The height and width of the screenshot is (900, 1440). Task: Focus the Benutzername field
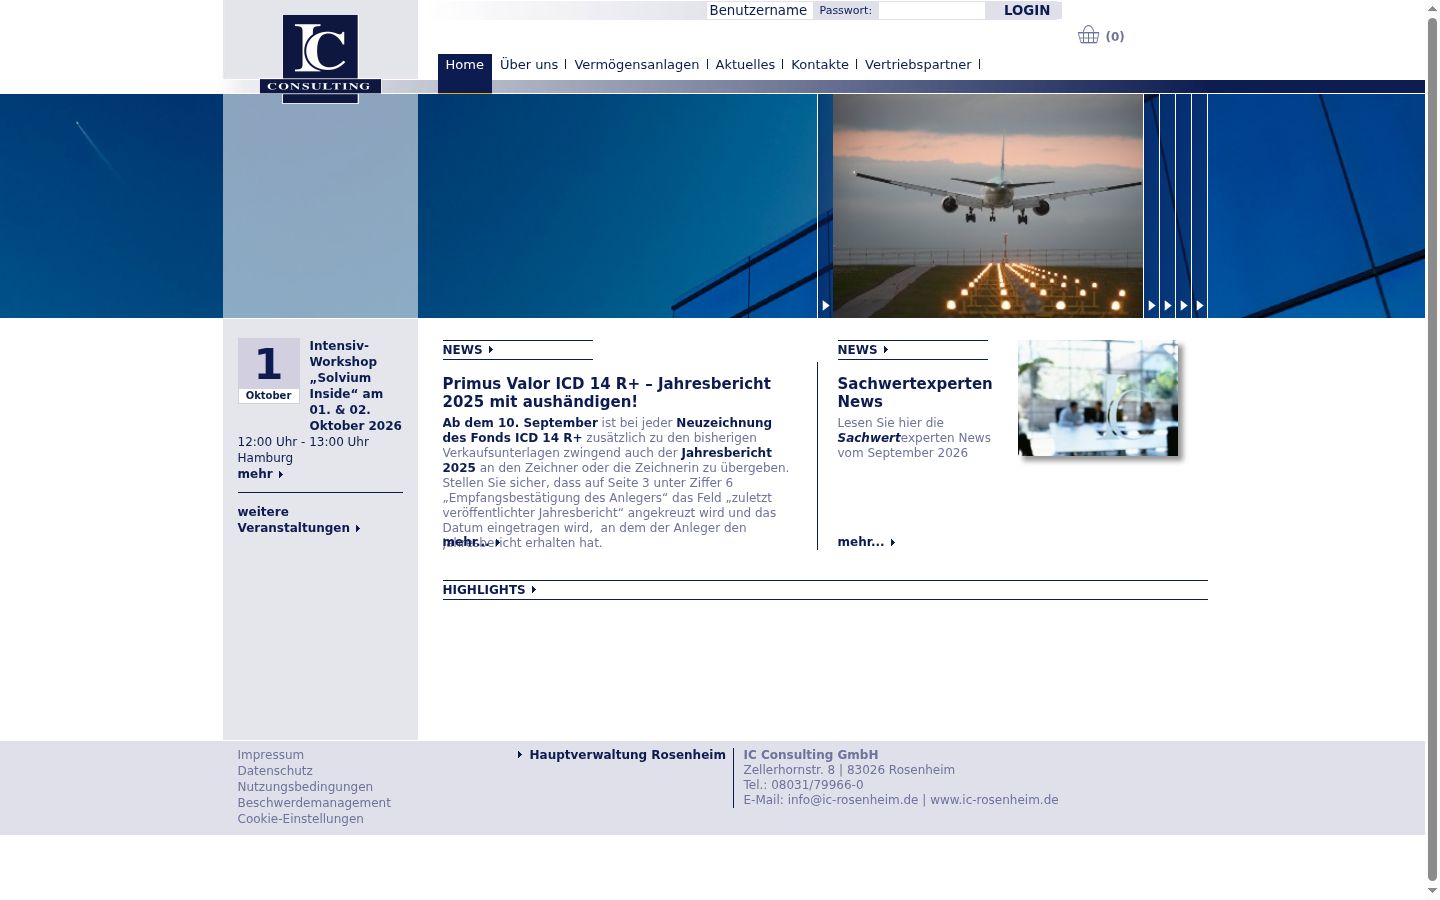[758, 10]
